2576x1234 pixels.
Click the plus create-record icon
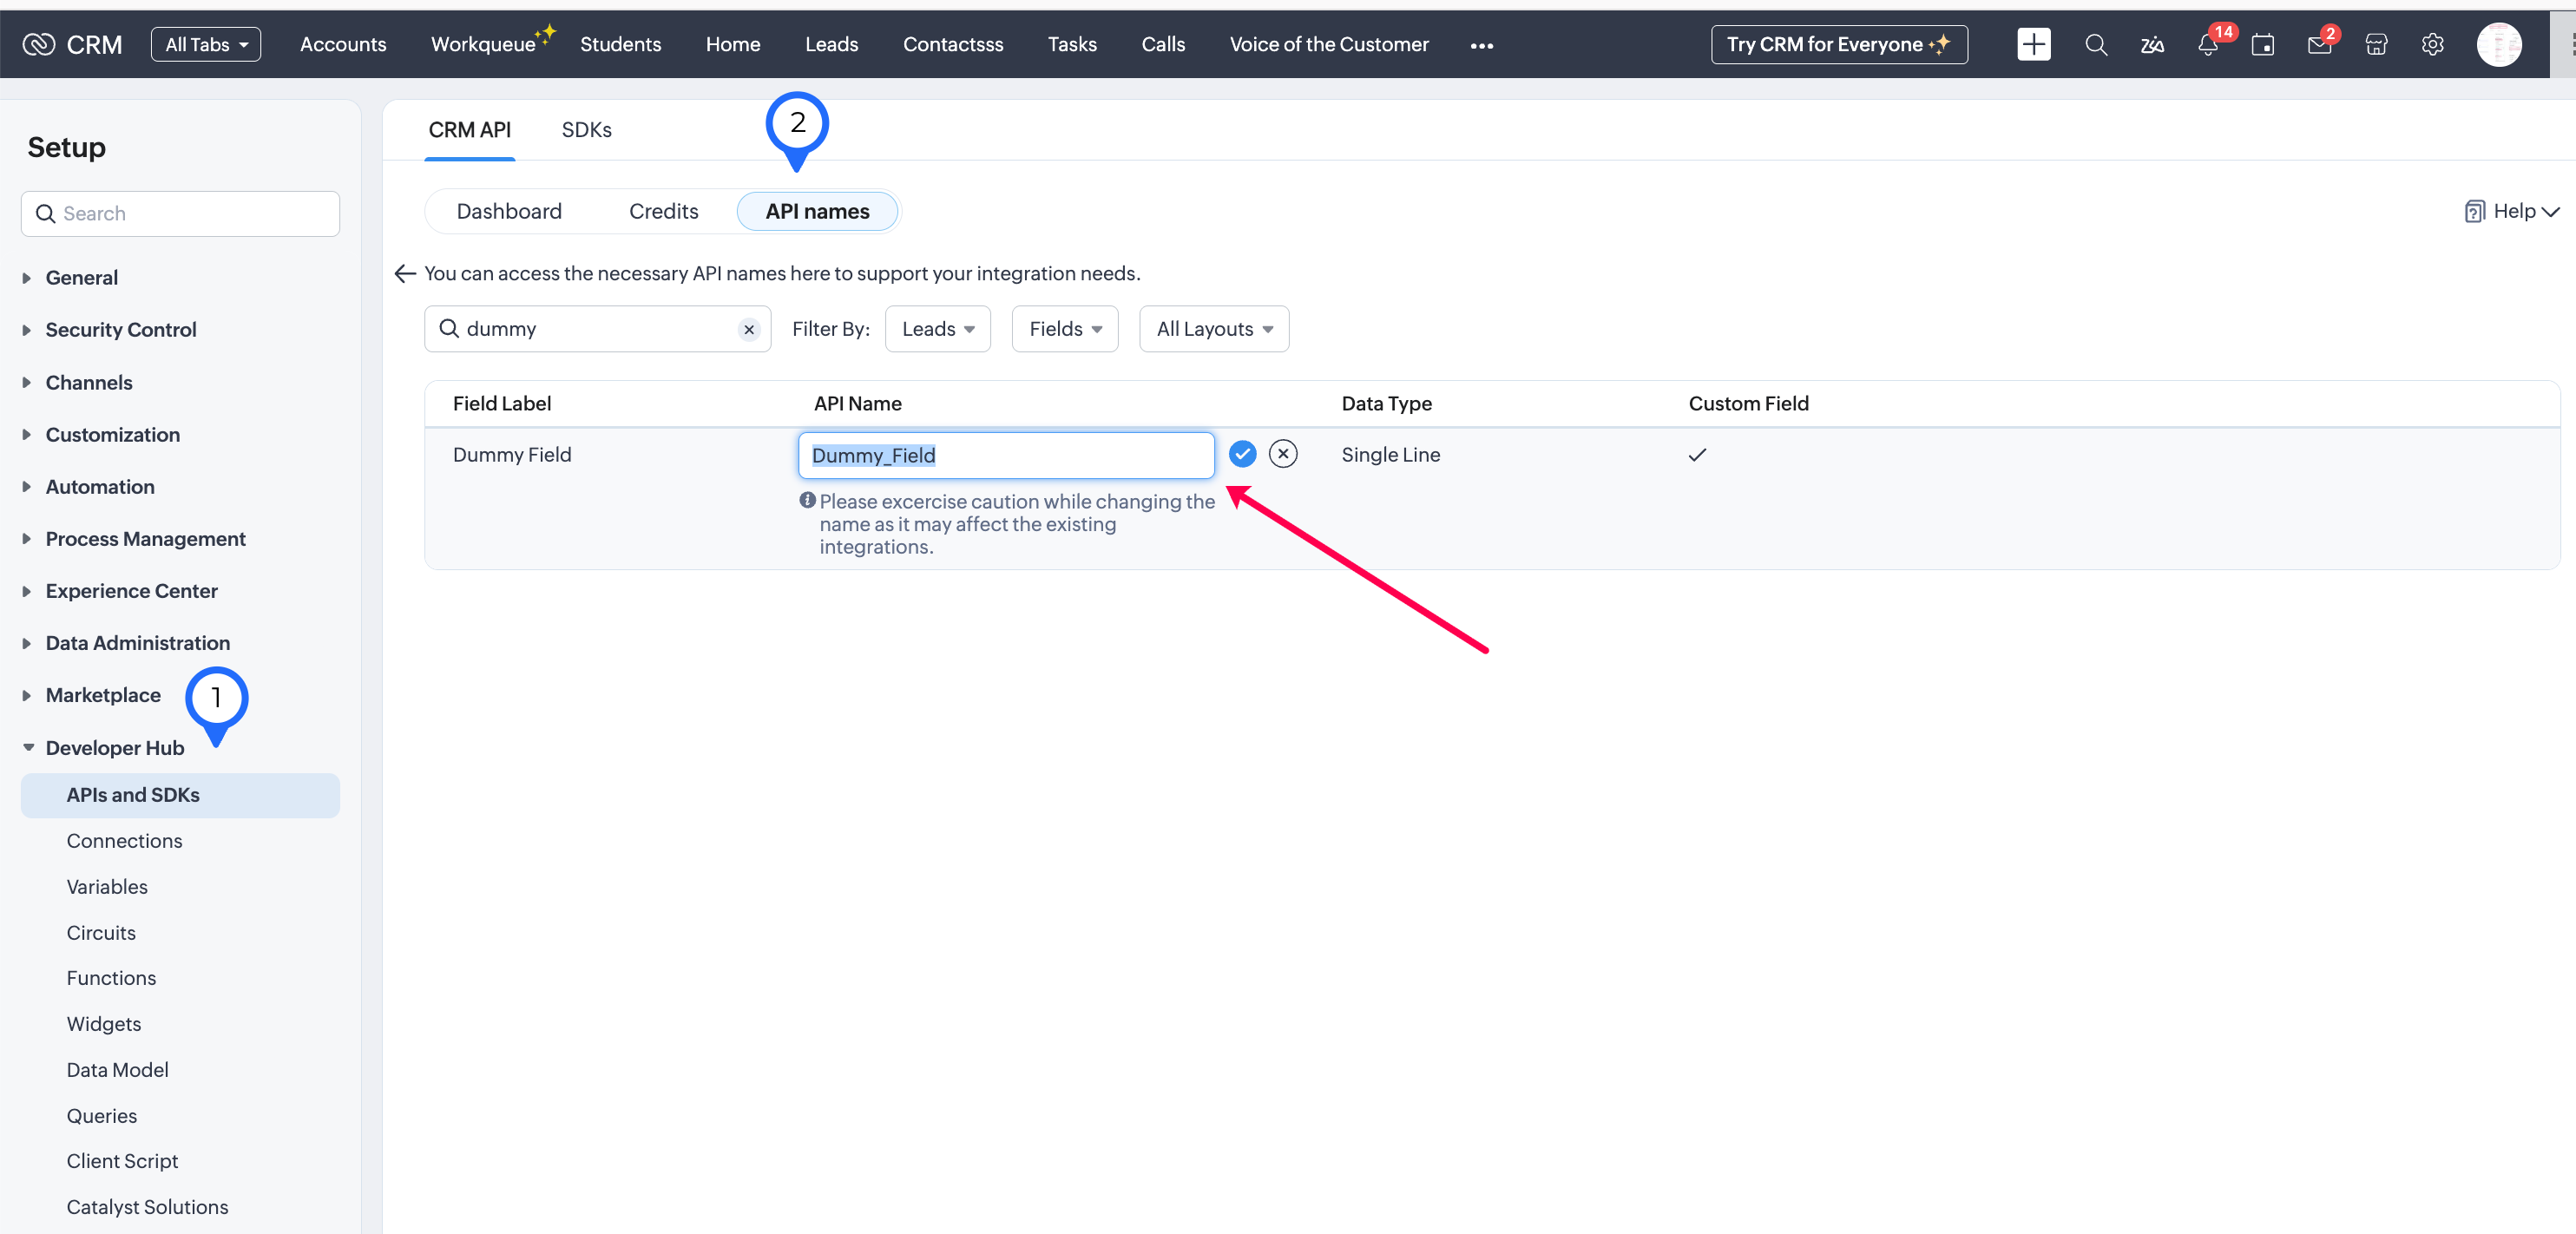point(2033,45)
